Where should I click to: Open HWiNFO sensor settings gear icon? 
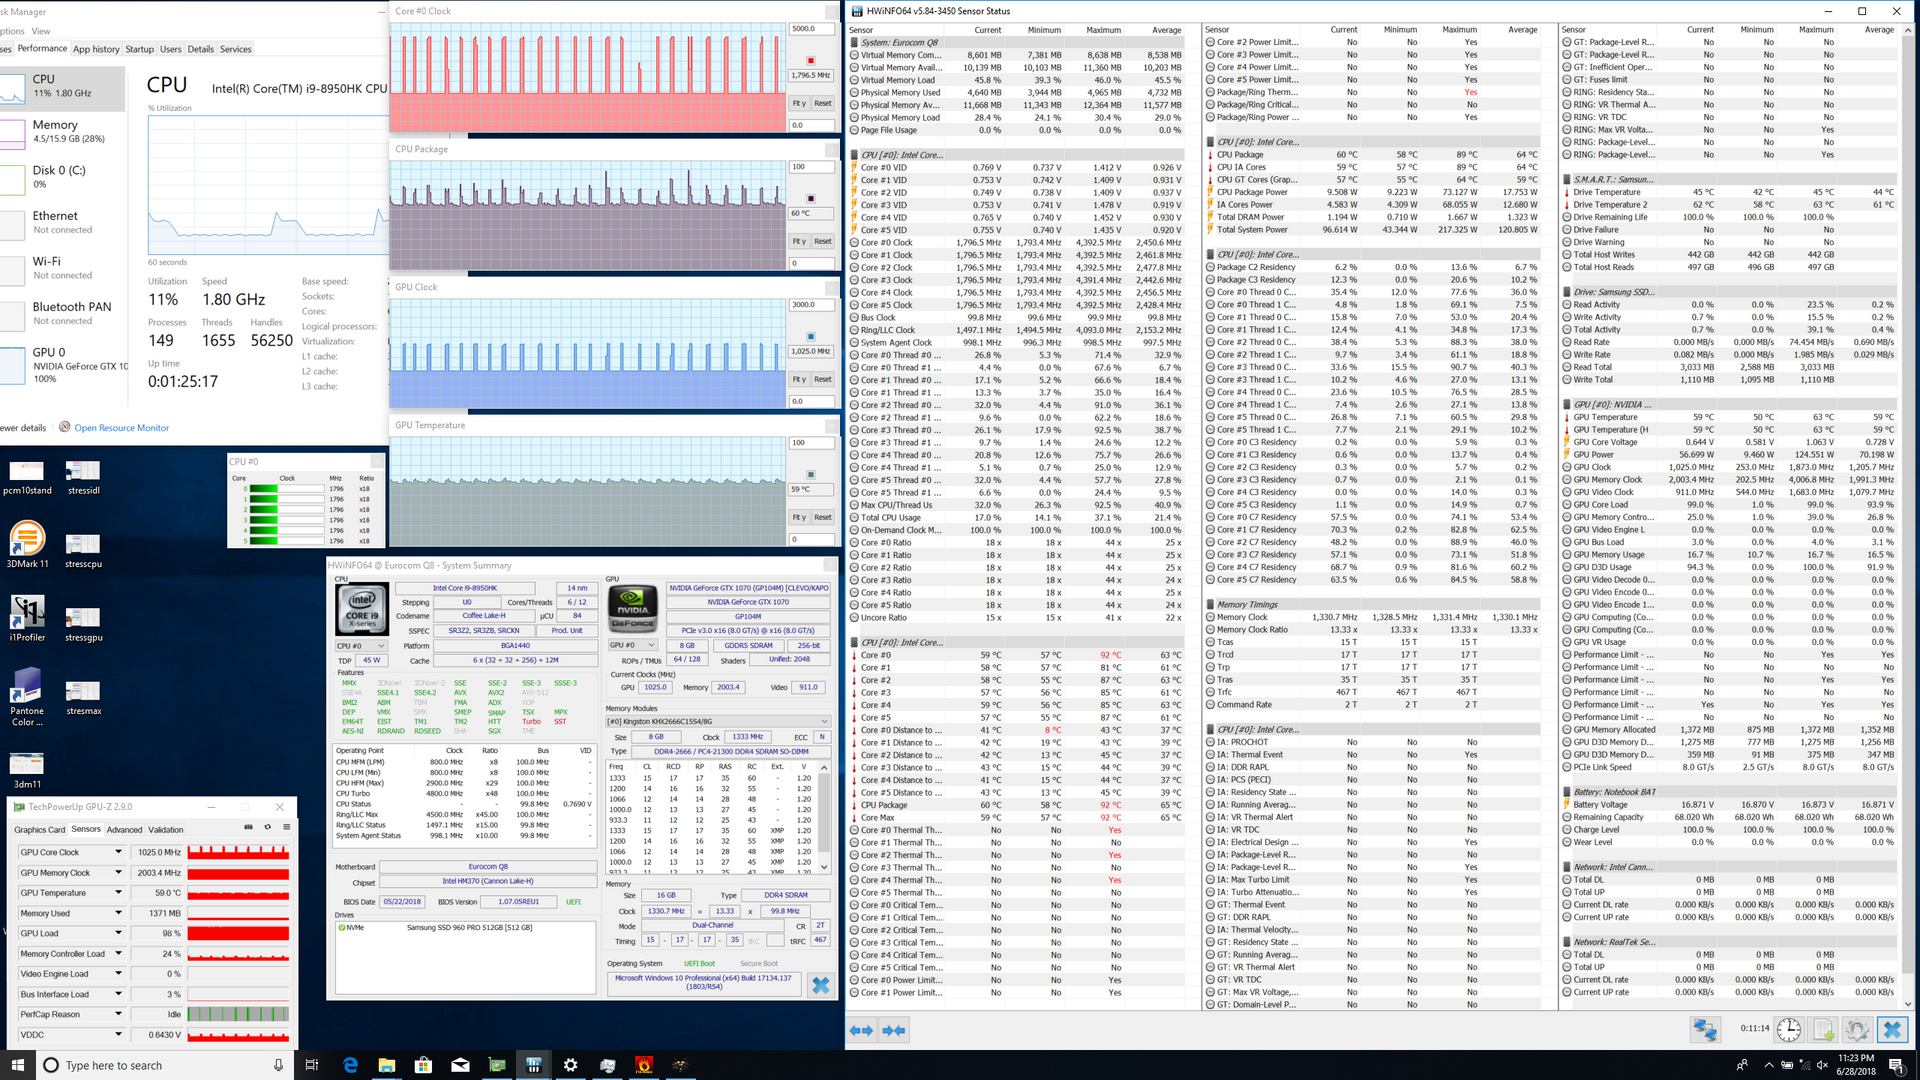[1857, 1029]
